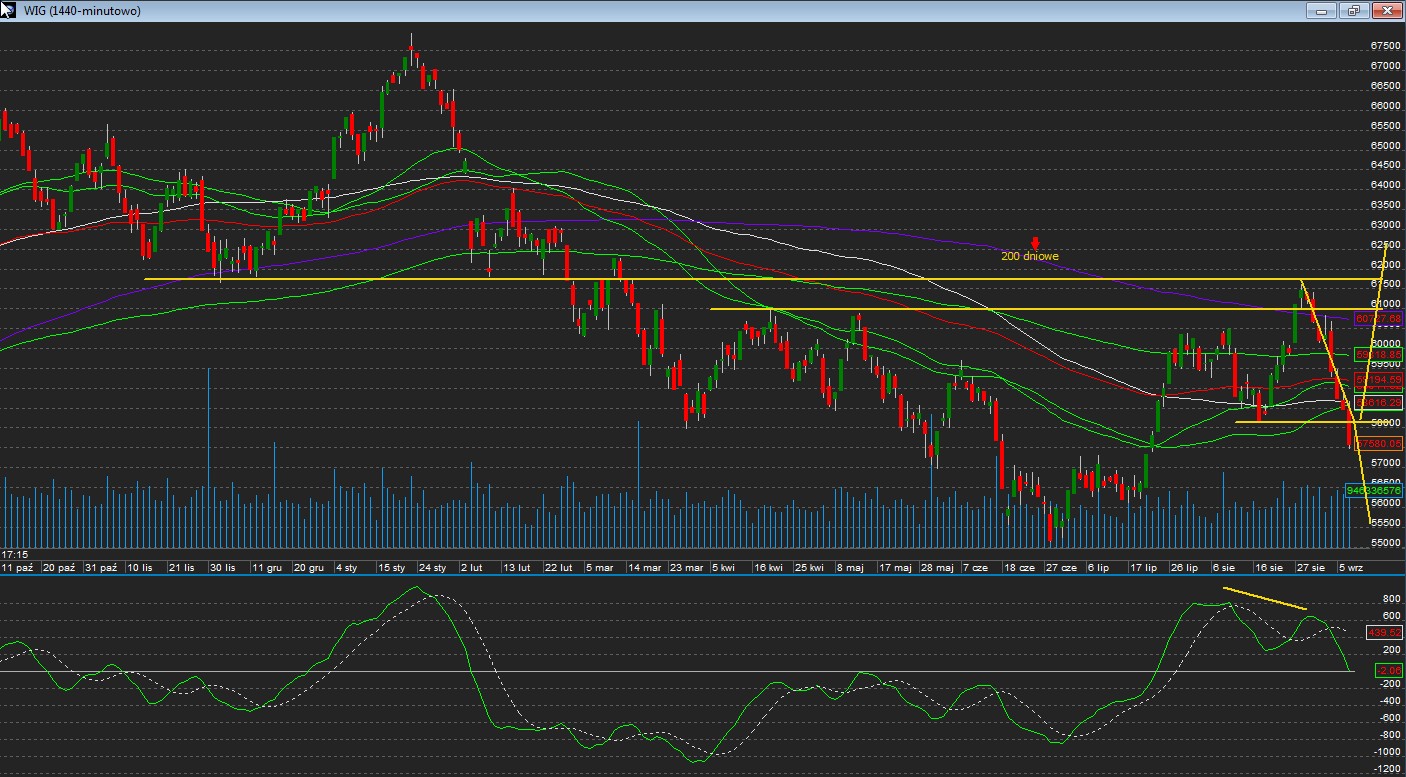Click the blue 946336576 volume label
The height and width of the screenshot is (777, 1406).
click(1374, 491)
